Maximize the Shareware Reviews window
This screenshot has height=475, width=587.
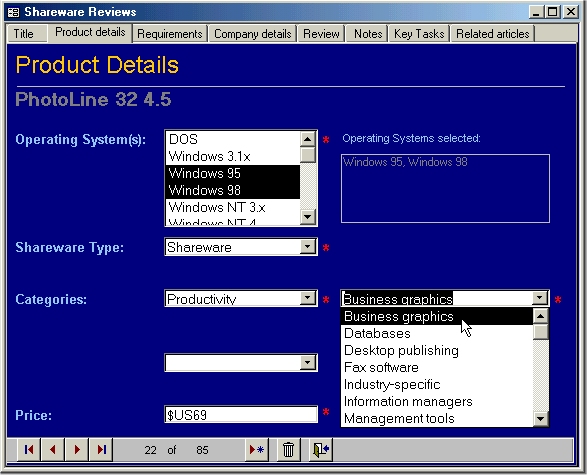(553, 12)
